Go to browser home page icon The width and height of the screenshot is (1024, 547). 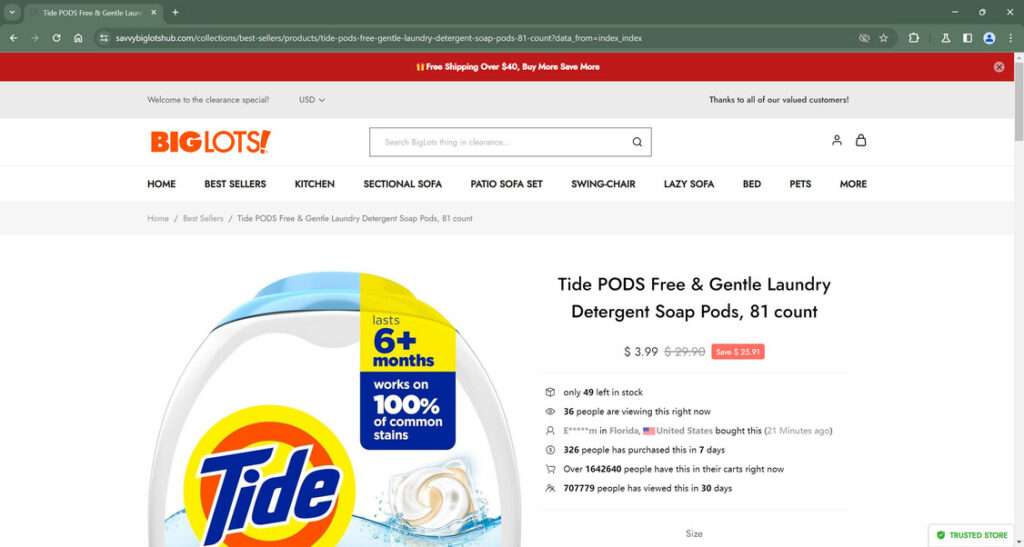[x=78, y=38]
